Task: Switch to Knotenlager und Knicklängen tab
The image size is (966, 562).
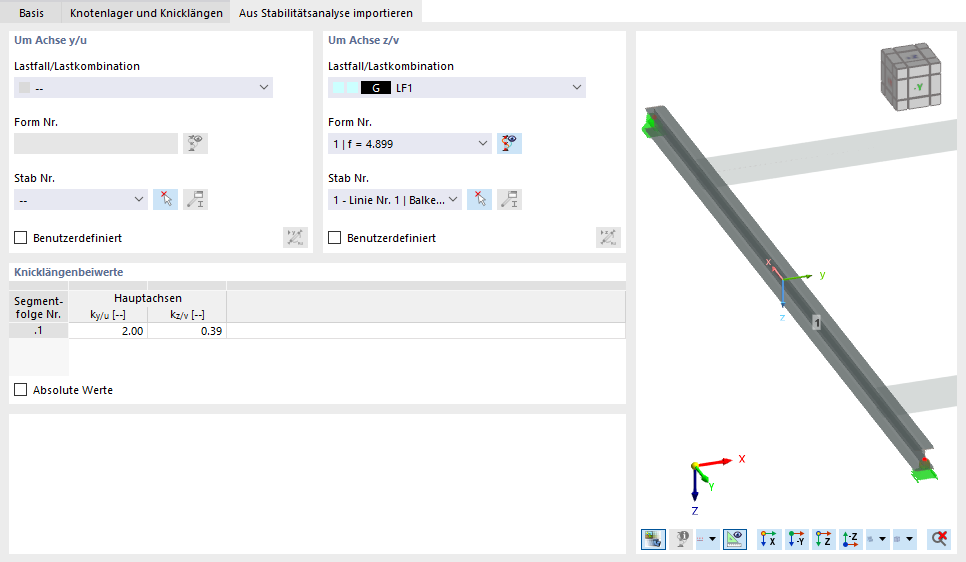Action: tap(146, 13)
